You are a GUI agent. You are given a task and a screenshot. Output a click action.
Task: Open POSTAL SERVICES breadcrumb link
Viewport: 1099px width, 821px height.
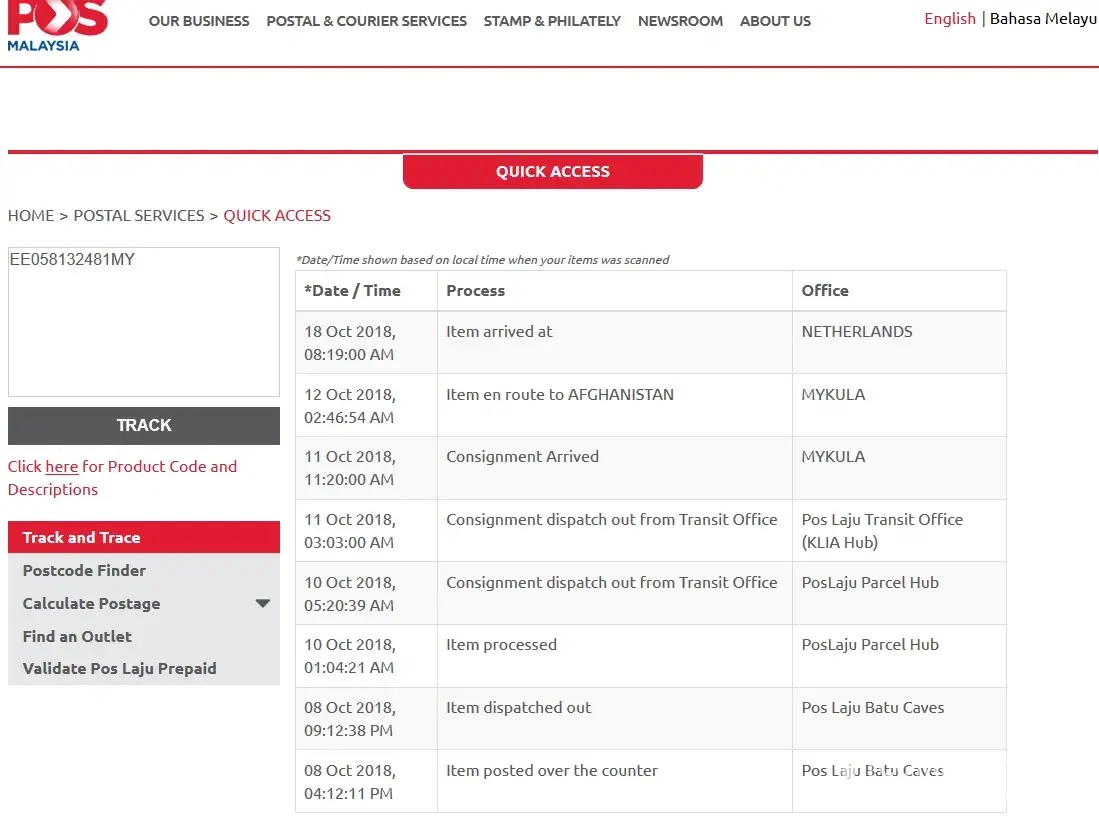138,215
